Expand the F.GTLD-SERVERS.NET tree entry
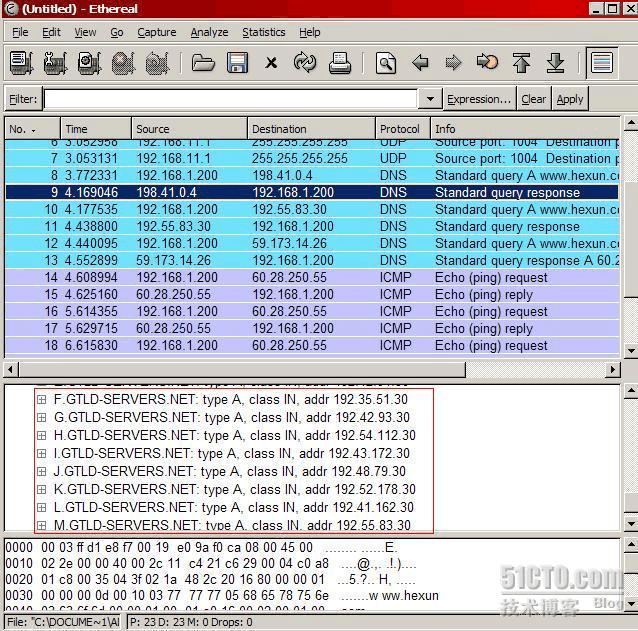 point(42,399)
